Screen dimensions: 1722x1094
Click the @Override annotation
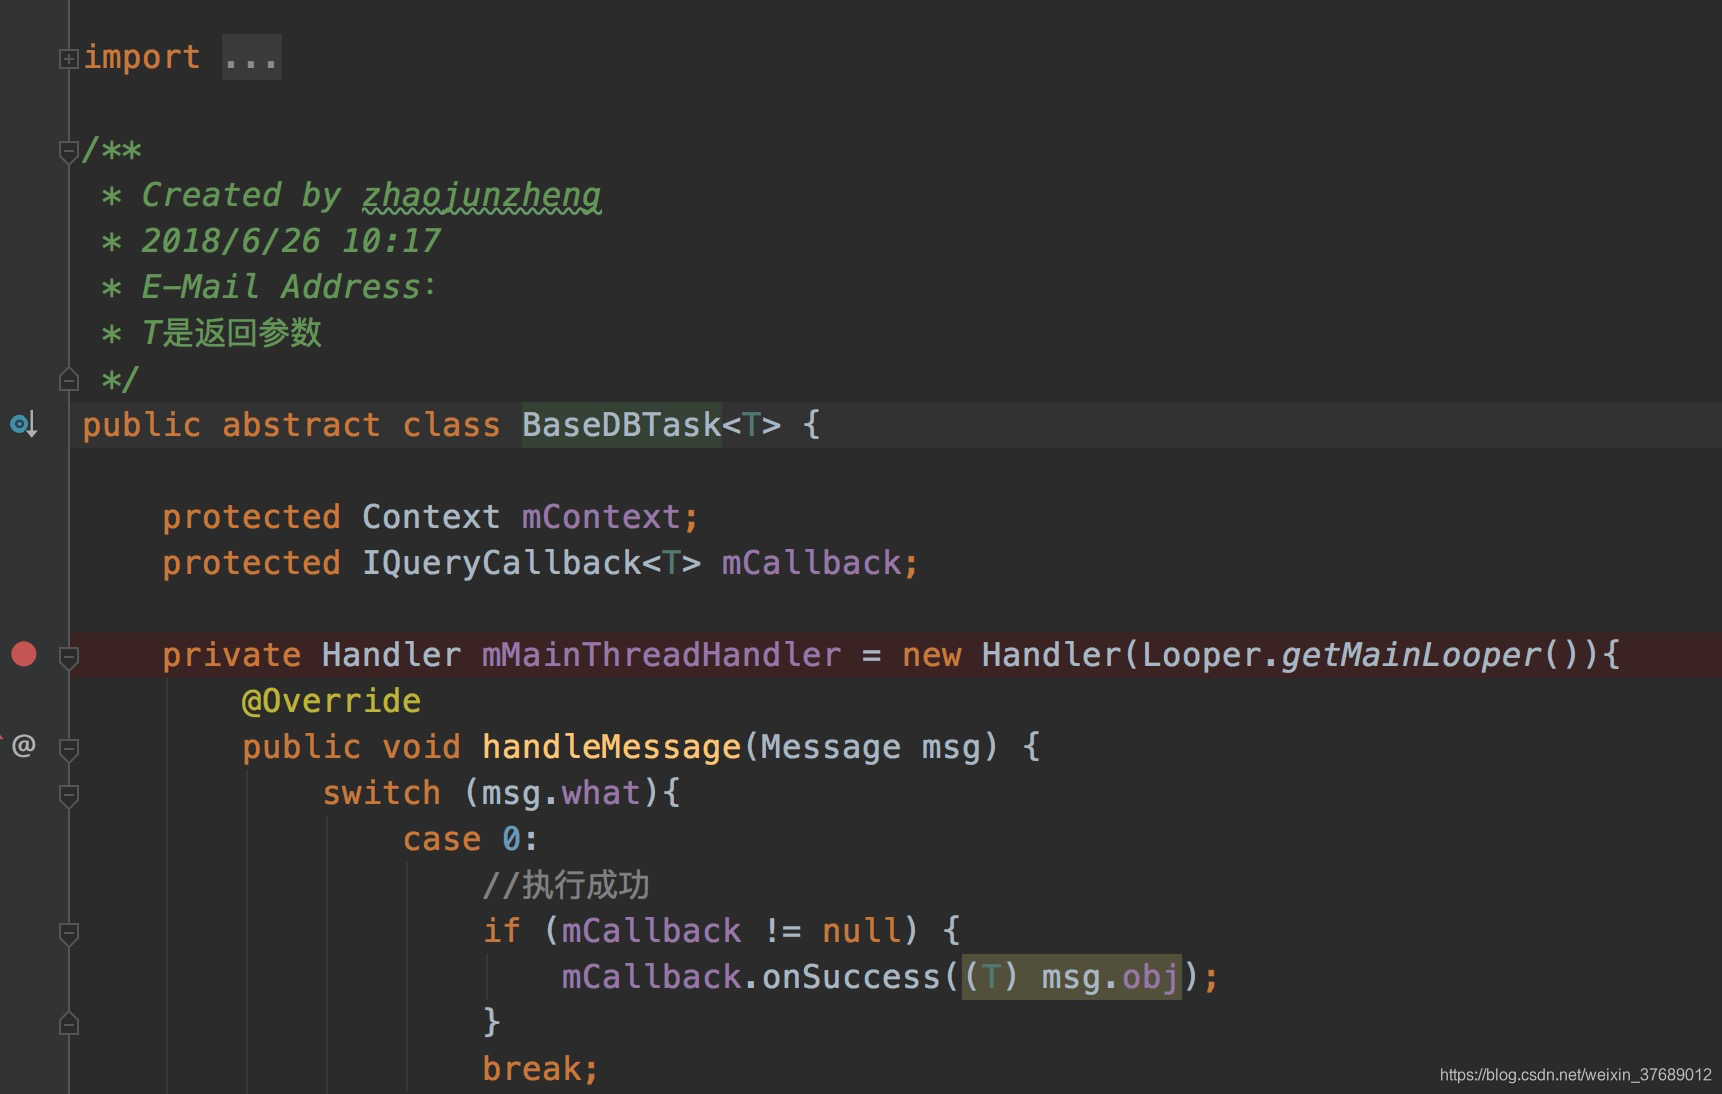(x=331, y=701)
